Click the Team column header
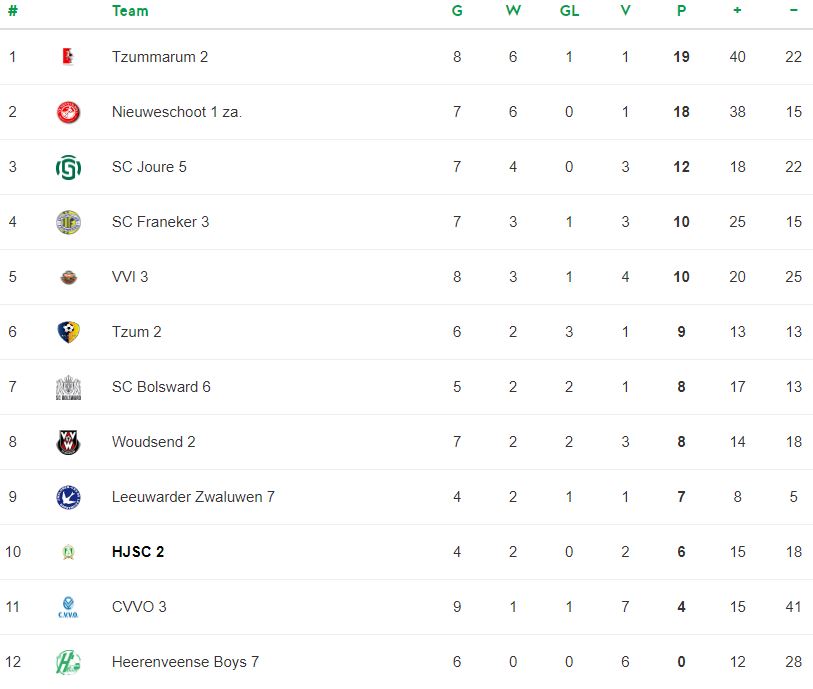813x689 pixels. [130, 11]
